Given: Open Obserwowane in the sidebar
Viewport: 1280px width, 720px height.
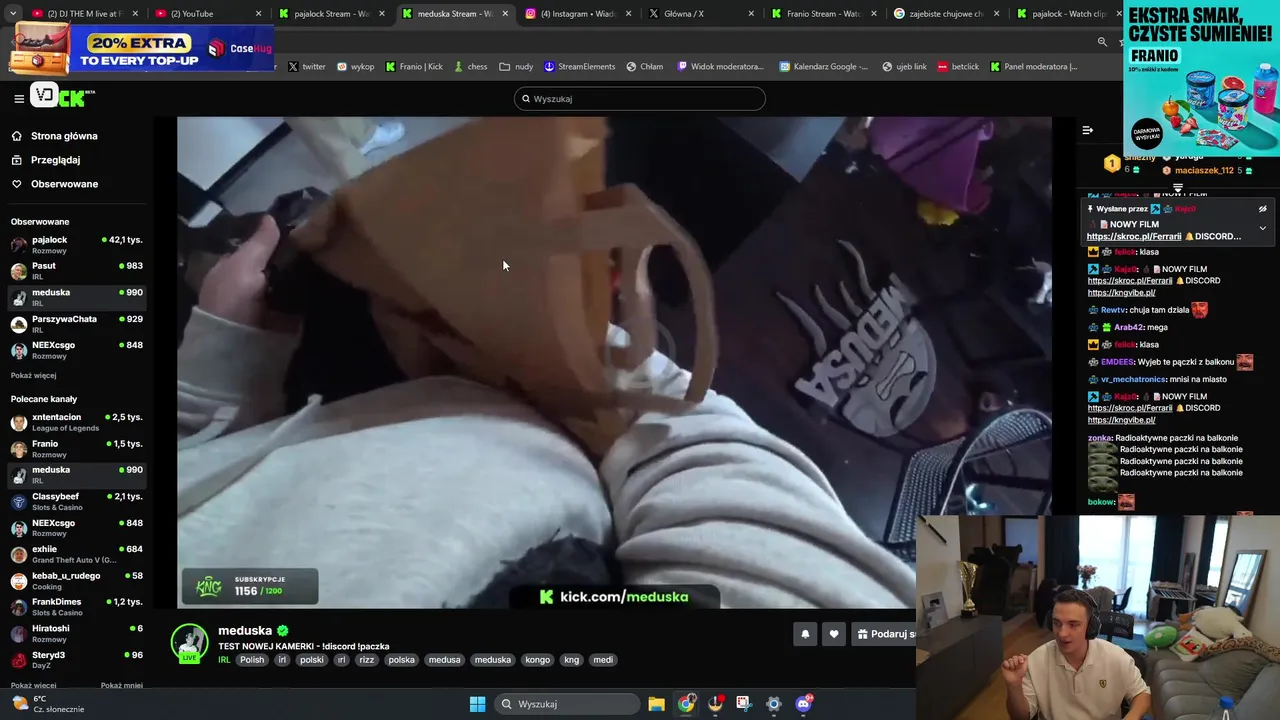Looking at the screenshot, I should coord(64,184).
